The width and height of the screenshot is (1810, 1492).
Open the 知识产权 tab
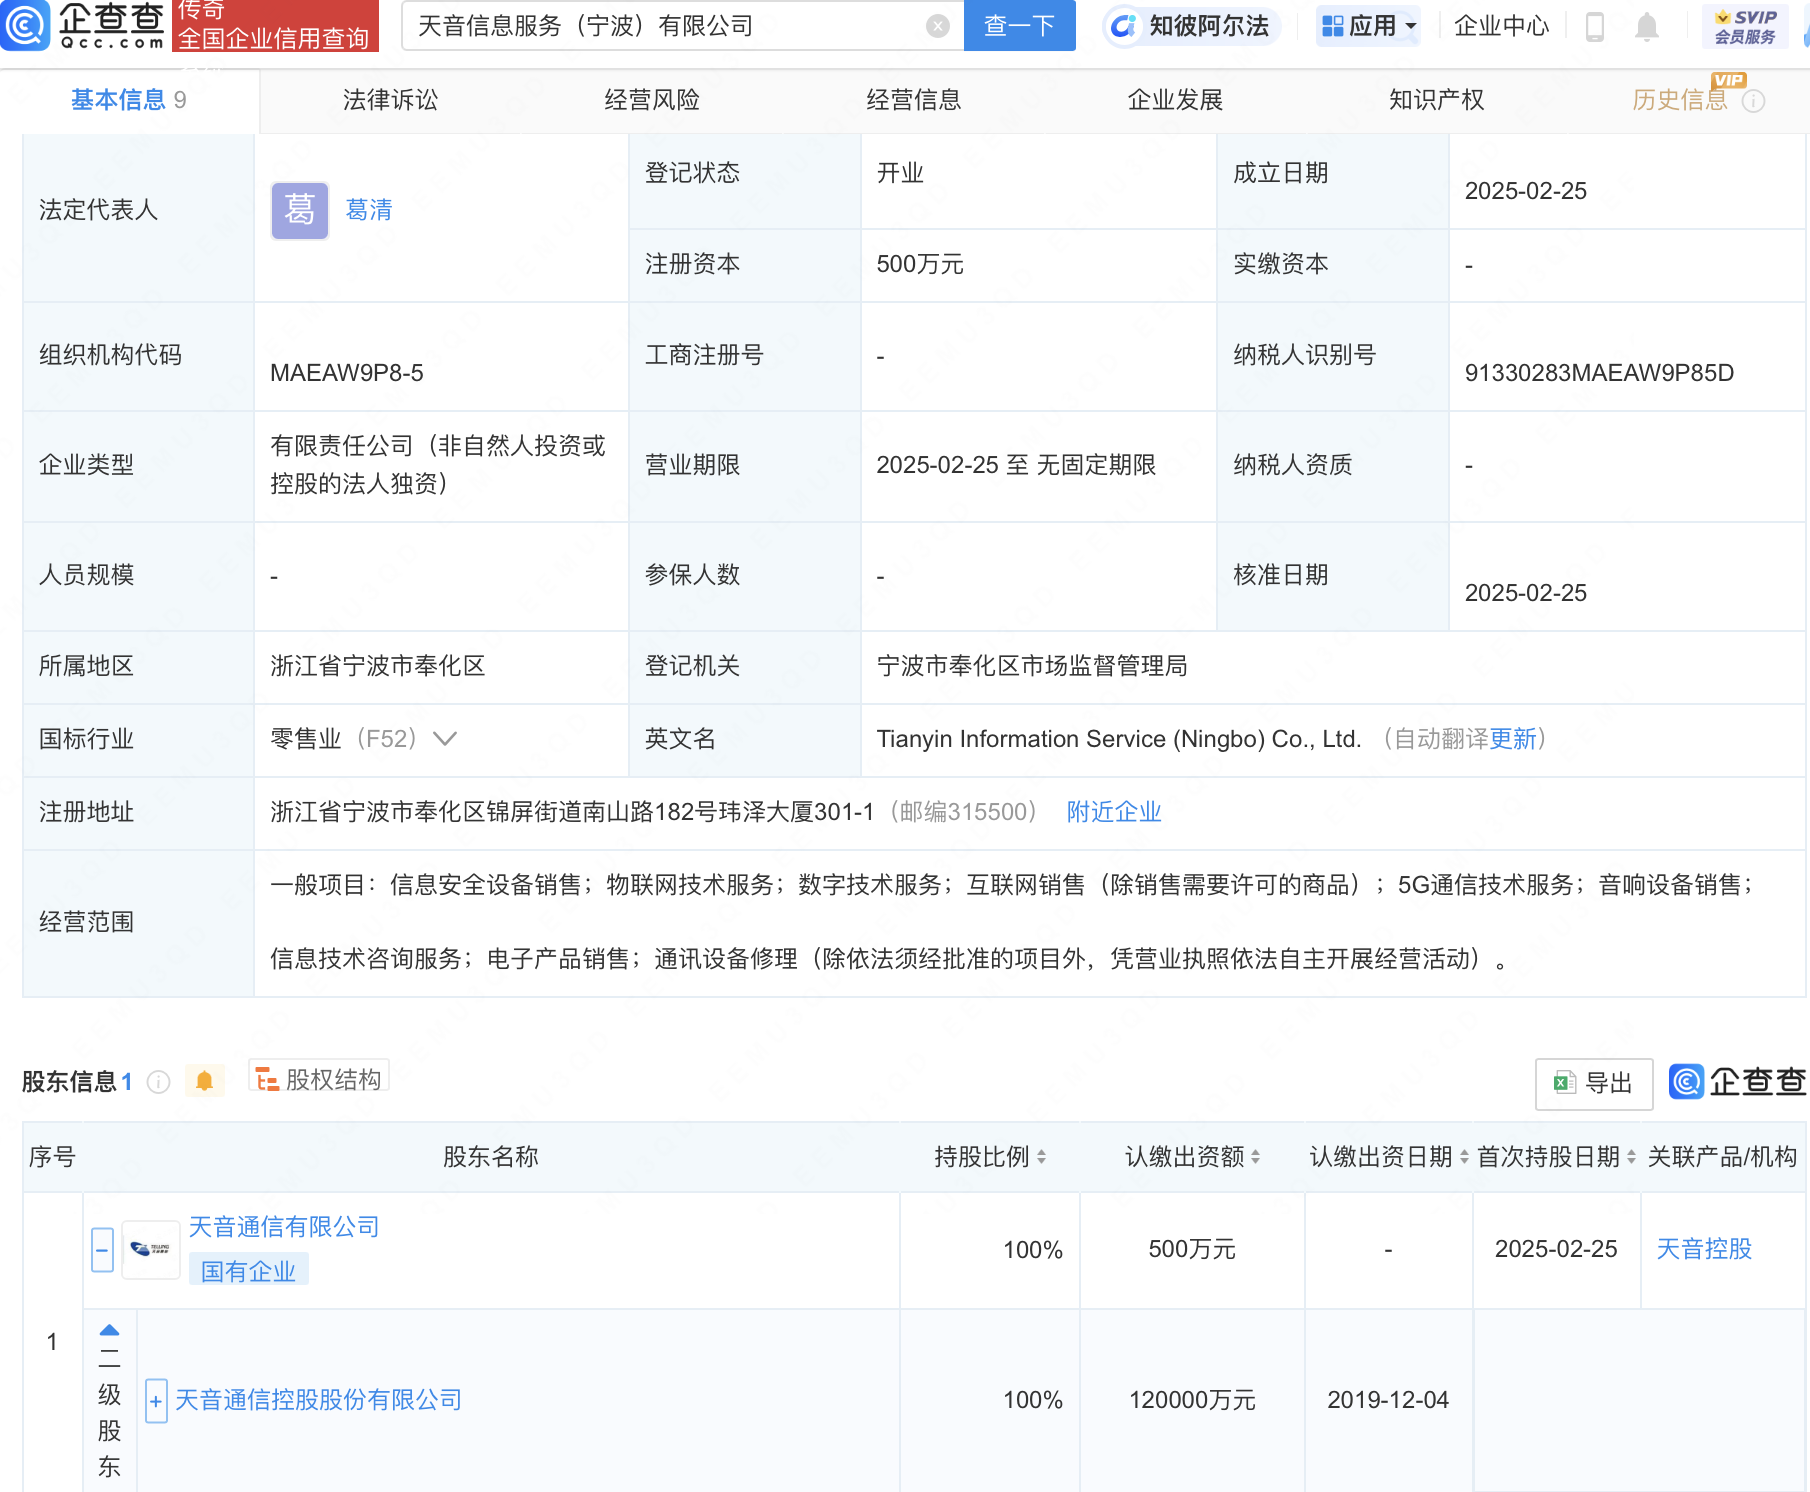point(1436,100)
